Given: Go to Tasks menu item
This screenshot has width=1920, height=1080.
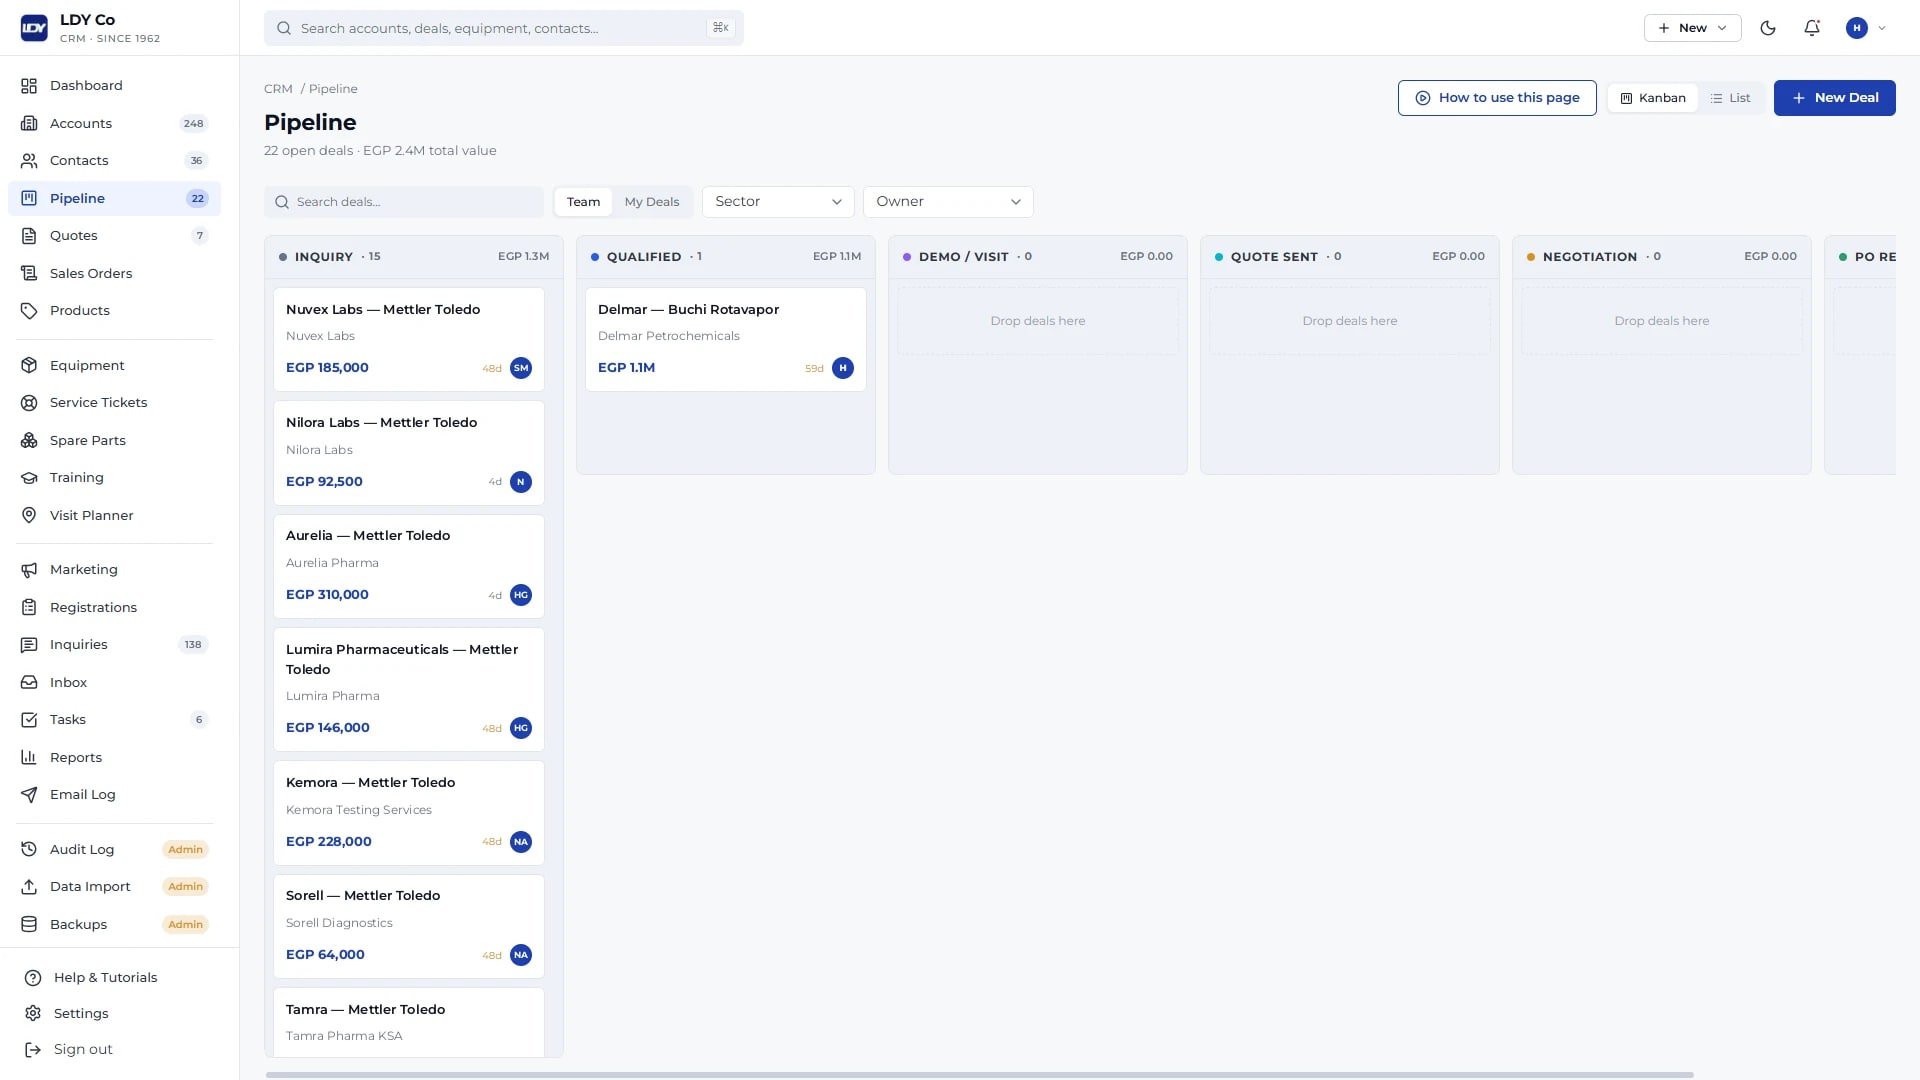Looking at the screenshot, I should click(x=114, y=720).
